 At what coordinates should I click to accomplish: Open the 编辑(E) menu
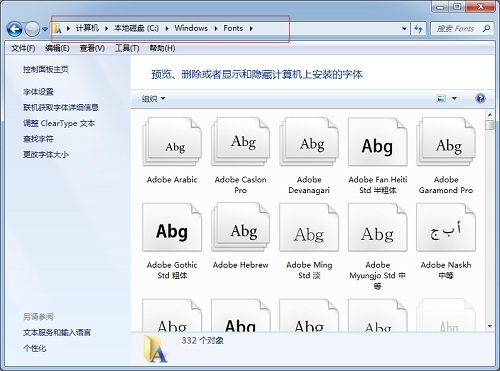coord(57,48)
